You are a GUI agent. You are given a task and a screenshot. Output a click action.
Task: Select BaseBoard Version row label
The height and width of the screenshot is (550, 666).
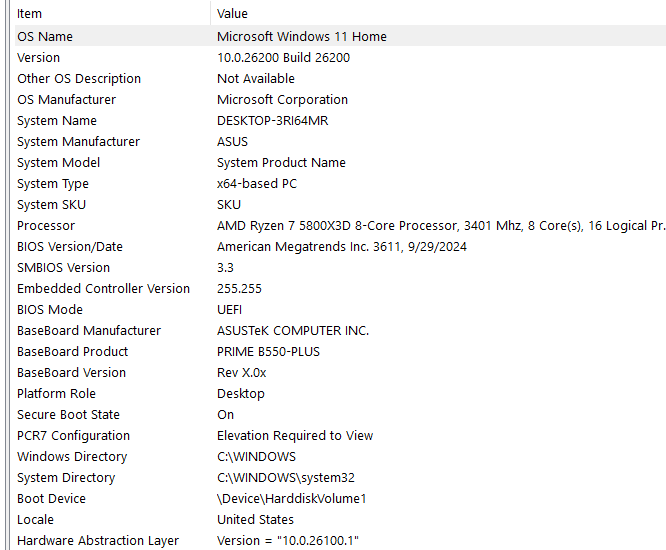tap(72, 373)
